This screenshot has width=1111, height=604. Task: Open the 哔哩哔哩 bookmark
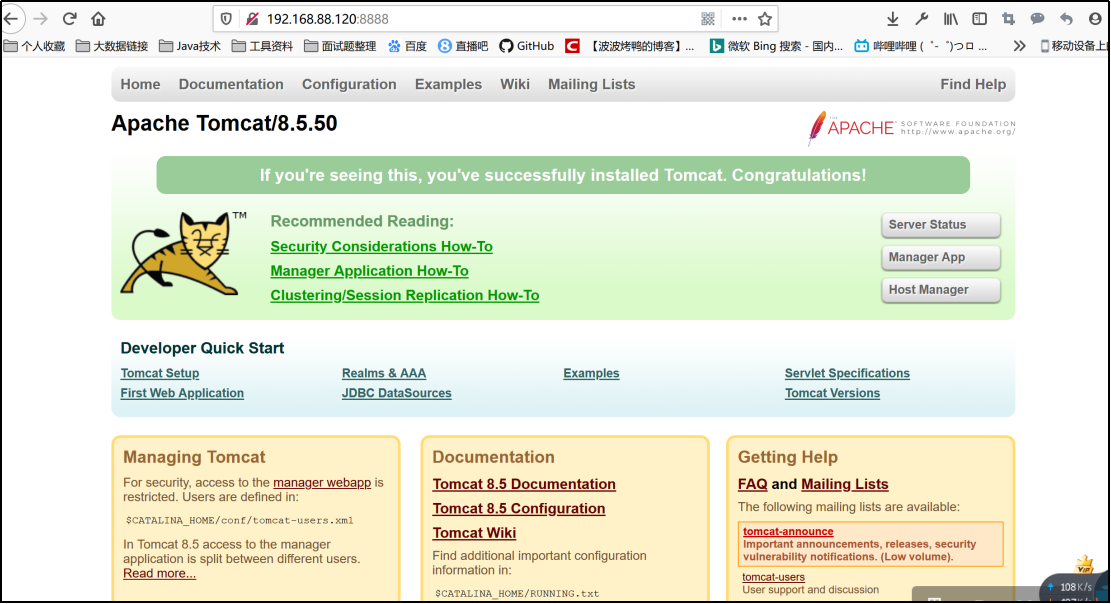920,46
